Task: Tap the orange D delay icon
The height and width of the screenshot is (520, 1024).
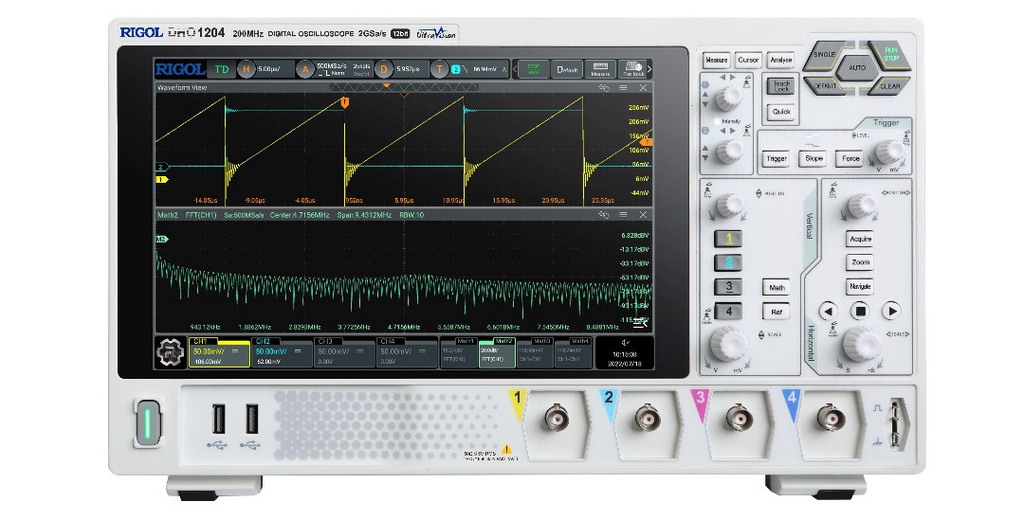Action: pyautogui.click(x=384, y=69)
